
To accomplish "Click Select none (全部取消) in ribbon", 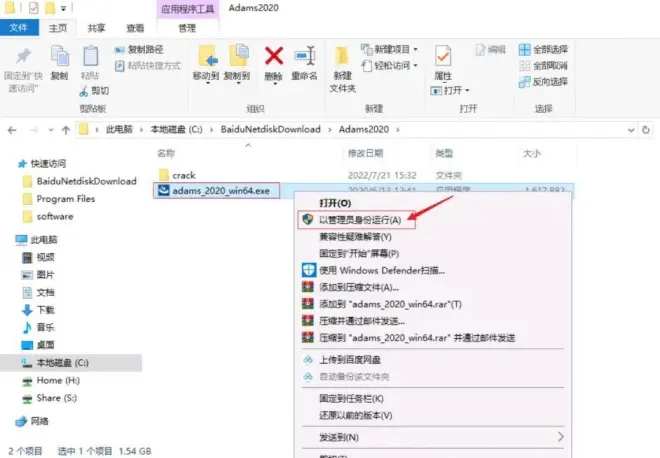I will (544, 65).
